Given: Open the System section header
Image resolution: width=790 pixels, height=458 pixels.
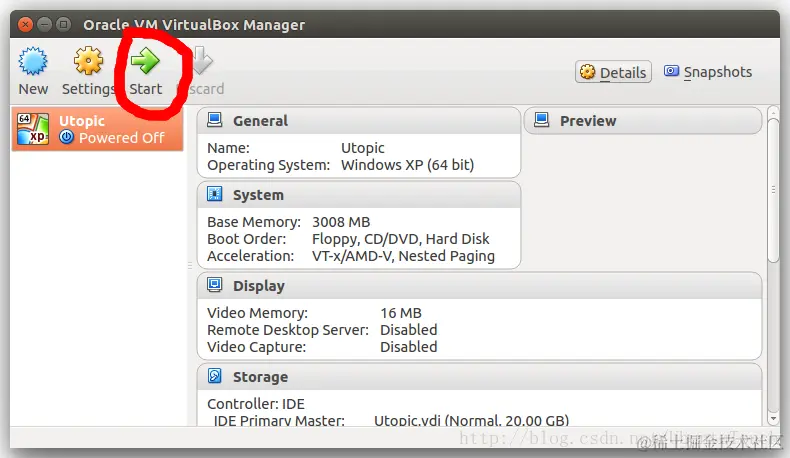Looking at the screenshot, I should (x=359, y=195).
